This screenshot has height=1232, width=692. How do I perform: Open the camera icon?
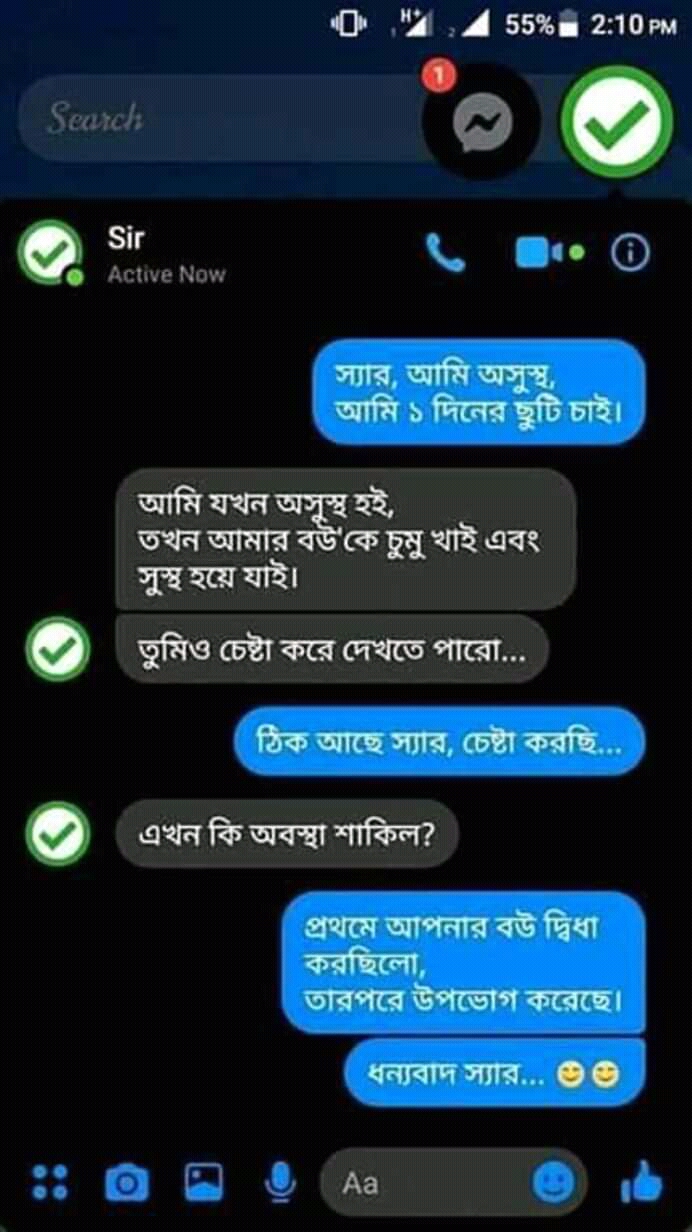pyautogui.click(x=127, y=1184)
